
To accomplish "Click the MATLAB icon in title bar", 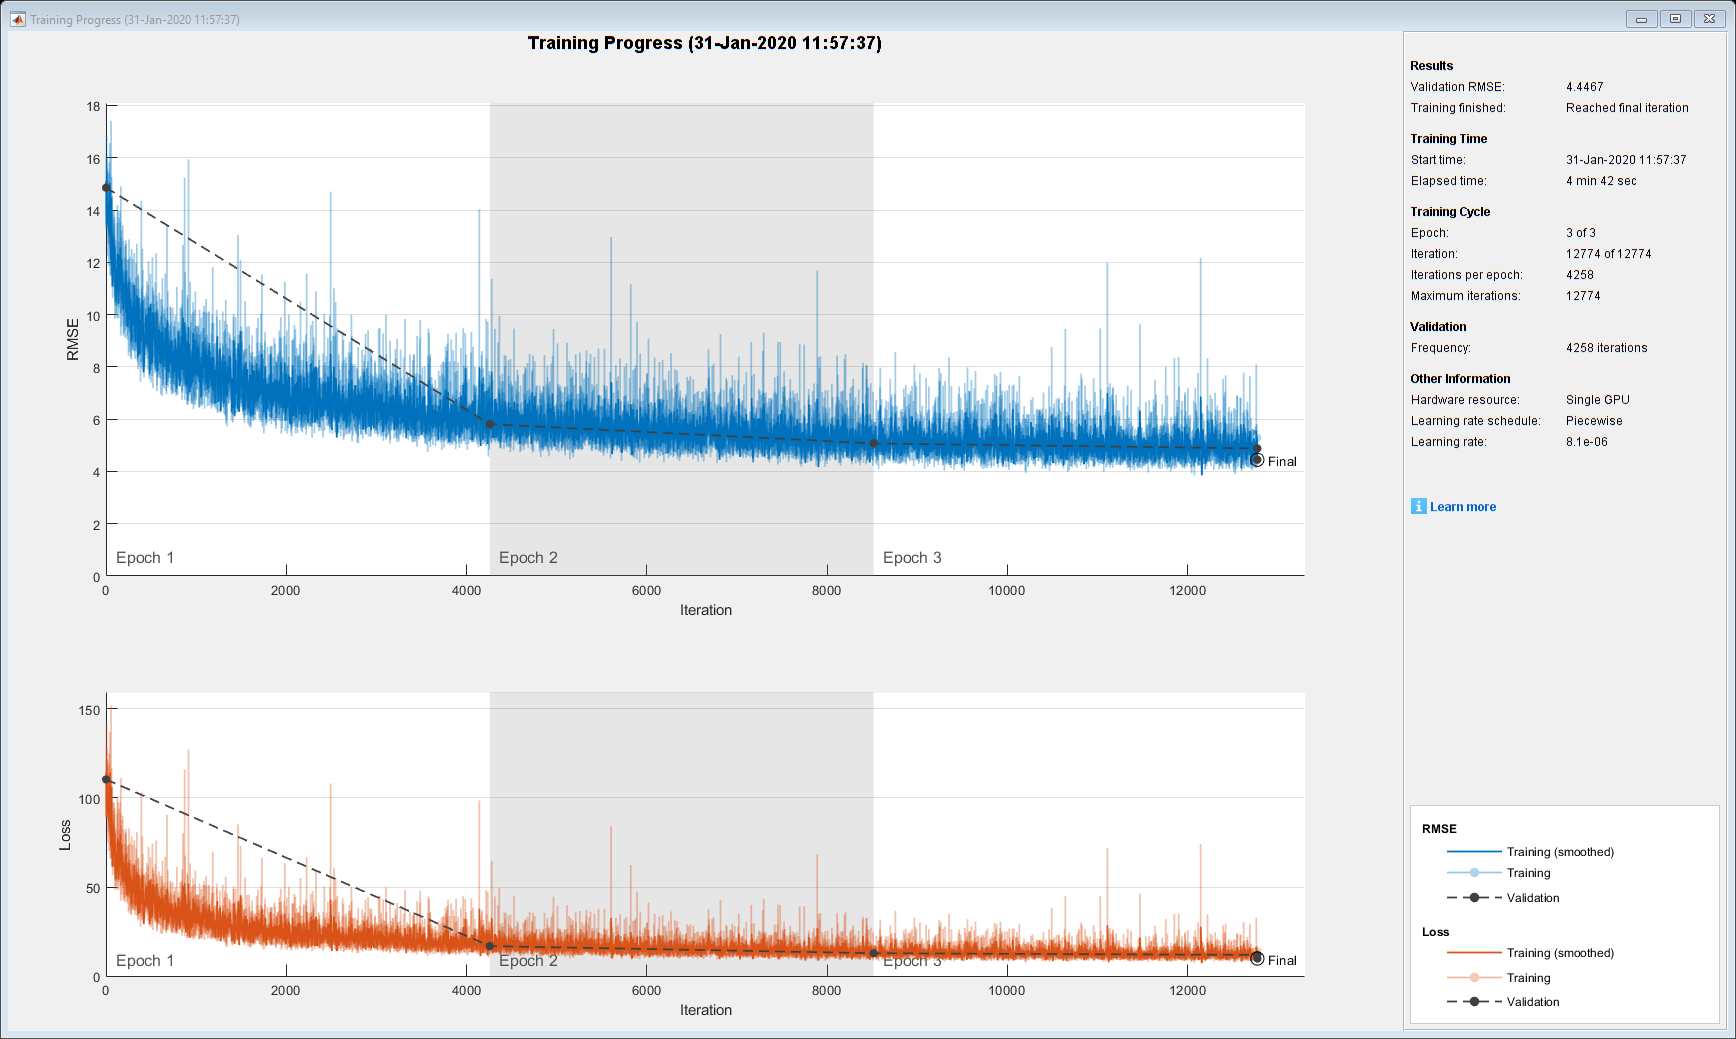I will pos(17,19).
